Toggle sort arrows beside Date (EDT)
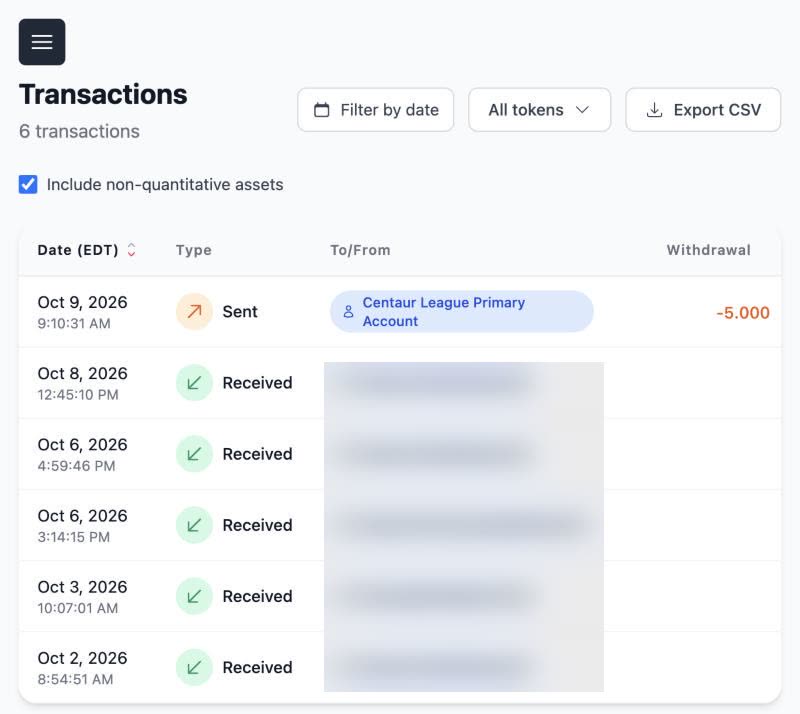The width and height of the screenshot is (800, 714). pyautogui.click(x=131, y=250)
